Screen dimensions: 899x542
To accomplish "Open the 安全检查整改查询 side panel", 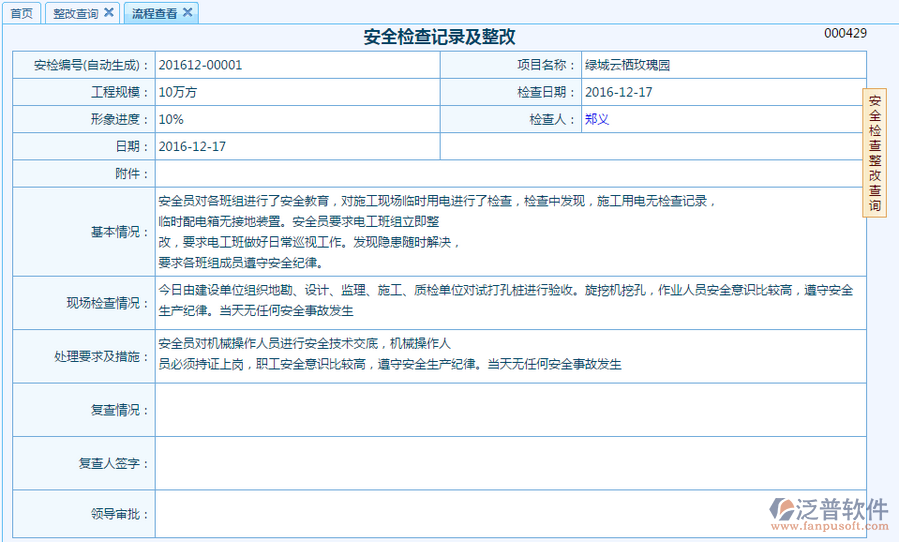I will [x=874, y=153].
